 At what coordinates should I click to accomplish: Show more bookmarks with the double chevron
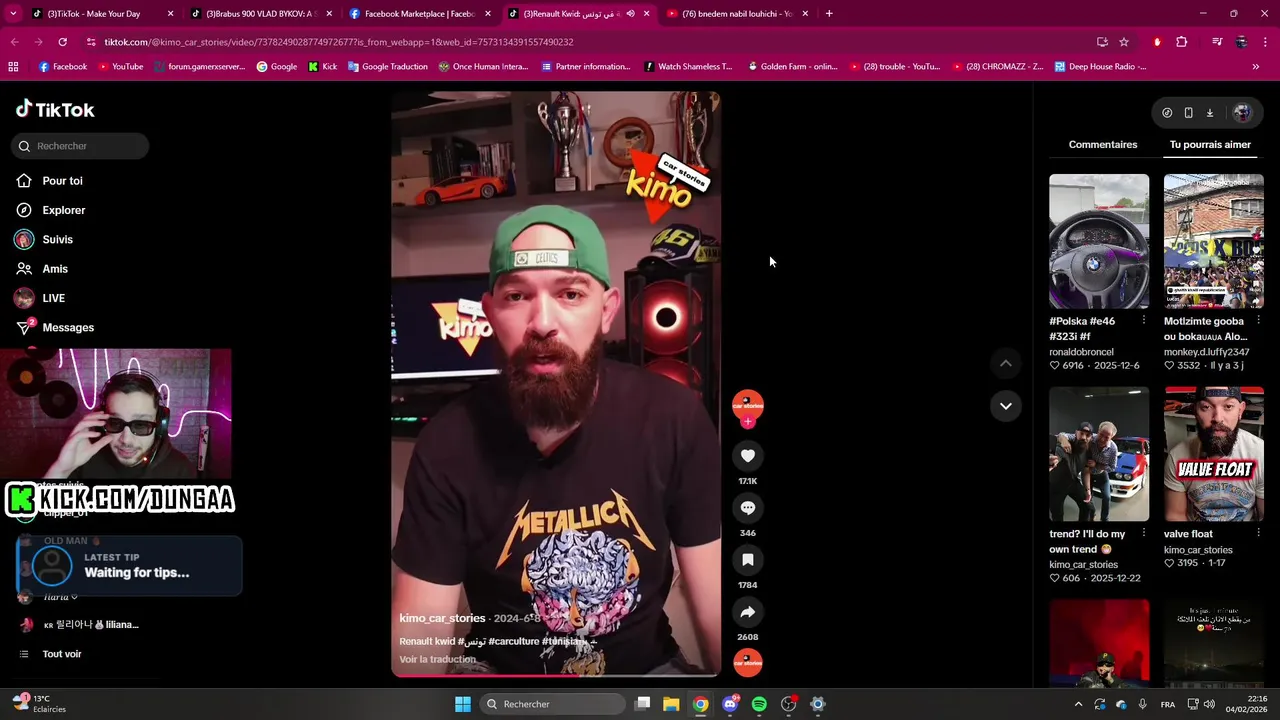click(x=1256, y=67)
